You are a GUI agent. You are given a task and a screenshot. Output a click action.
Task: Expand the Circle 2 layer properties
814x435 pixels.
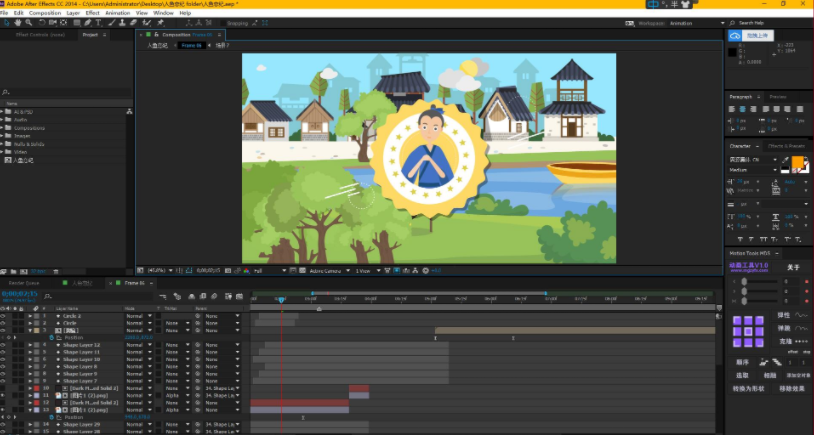[x=30, y=316]
